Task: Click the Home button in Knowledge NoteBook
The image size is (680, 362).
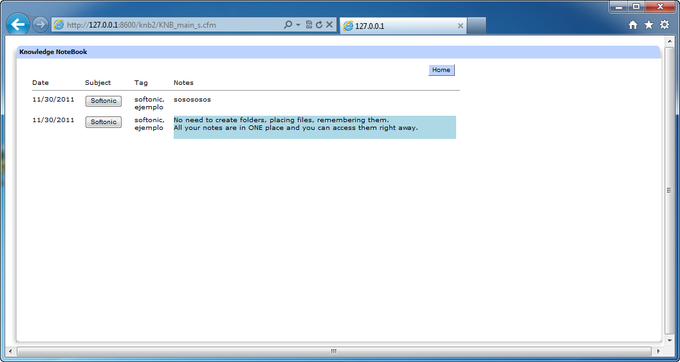Action: 441,70
